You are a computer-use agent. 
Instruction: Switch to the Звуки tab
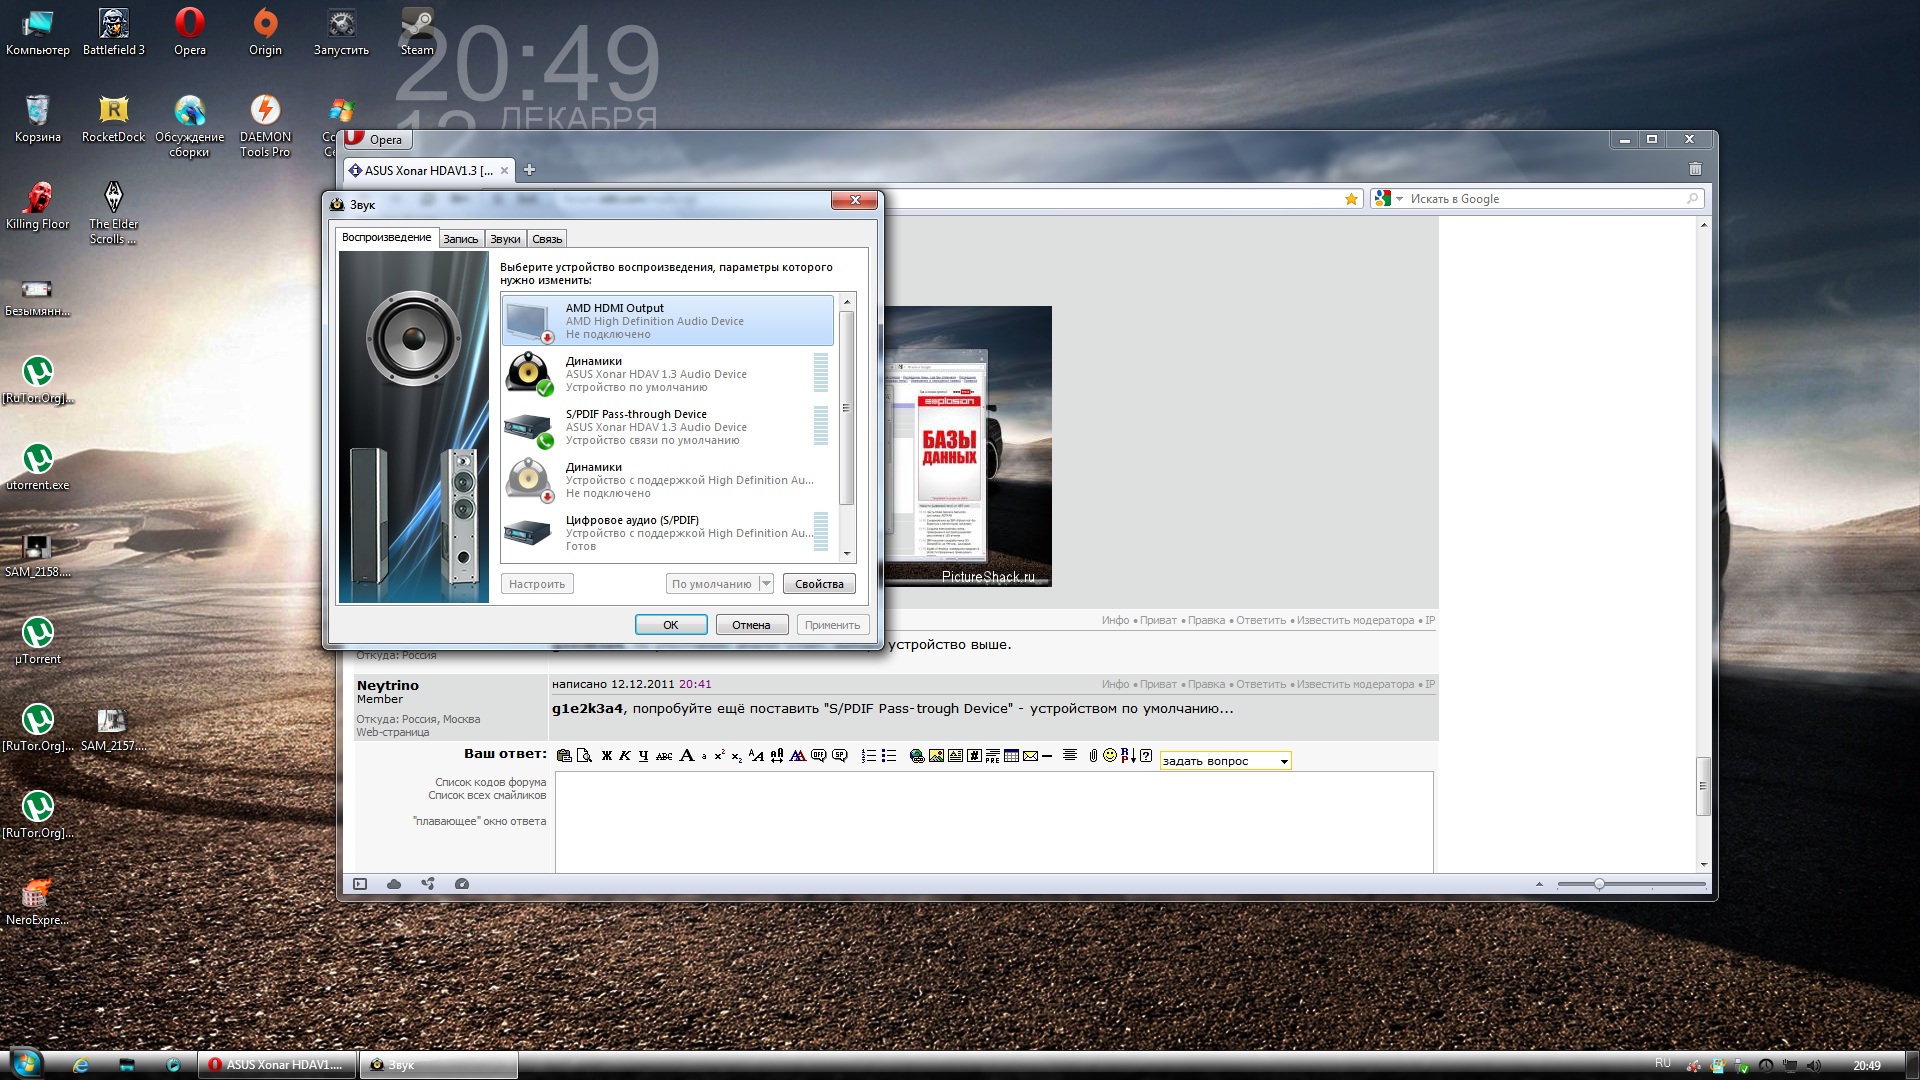505,239
